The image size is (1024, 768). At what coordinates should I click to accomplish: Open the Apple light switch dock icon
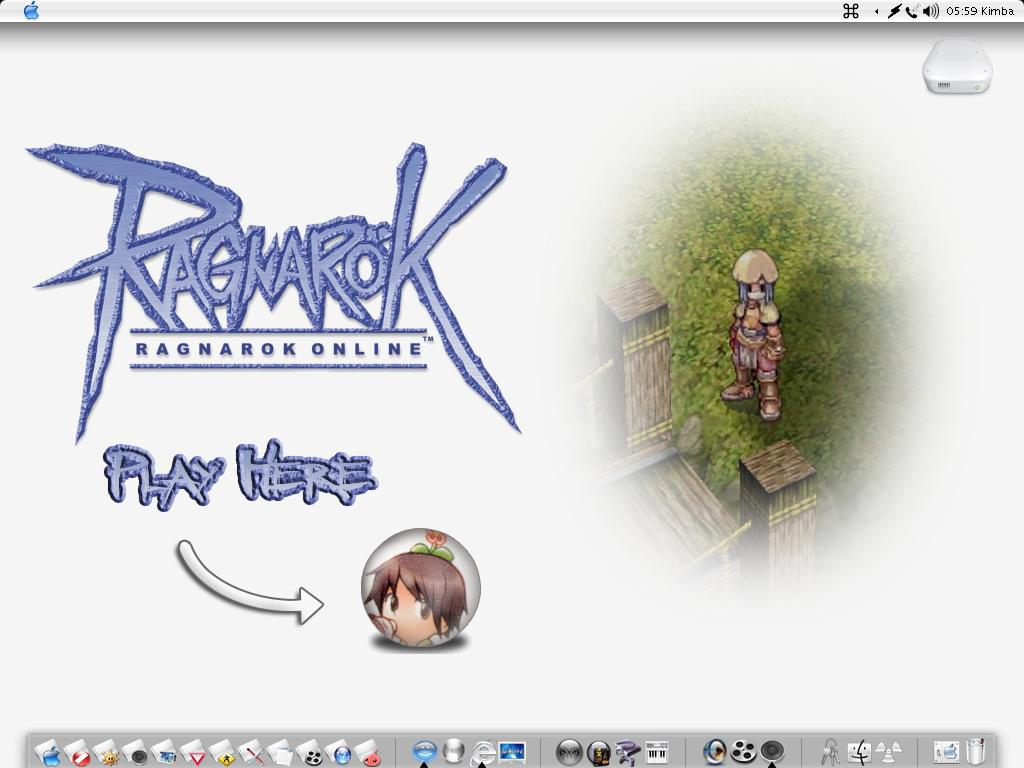point(945,752)
